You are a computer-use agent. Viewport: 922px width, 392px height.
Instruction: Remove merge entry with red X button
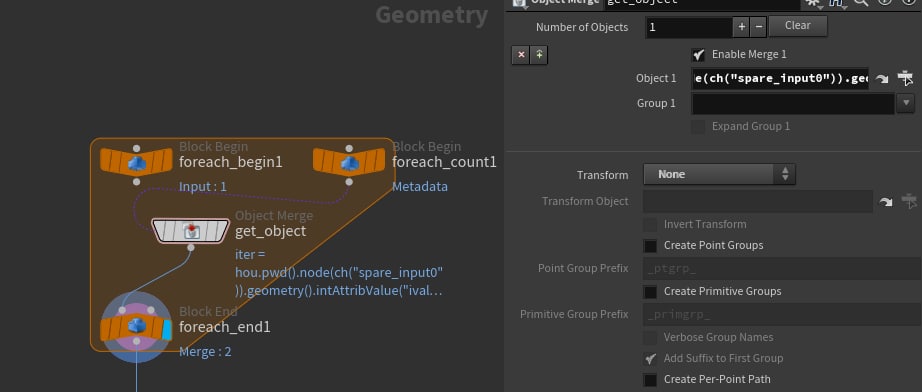coord(521,55)
